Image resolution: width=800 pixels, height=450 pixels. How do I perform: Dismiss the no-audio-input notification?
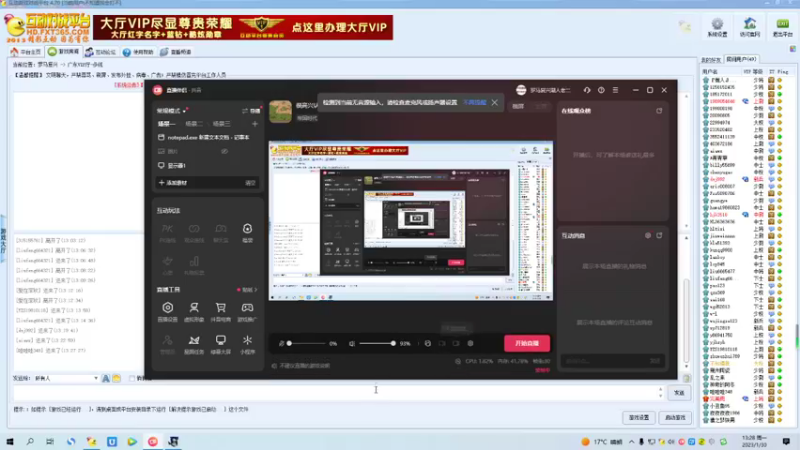[494, 103]
